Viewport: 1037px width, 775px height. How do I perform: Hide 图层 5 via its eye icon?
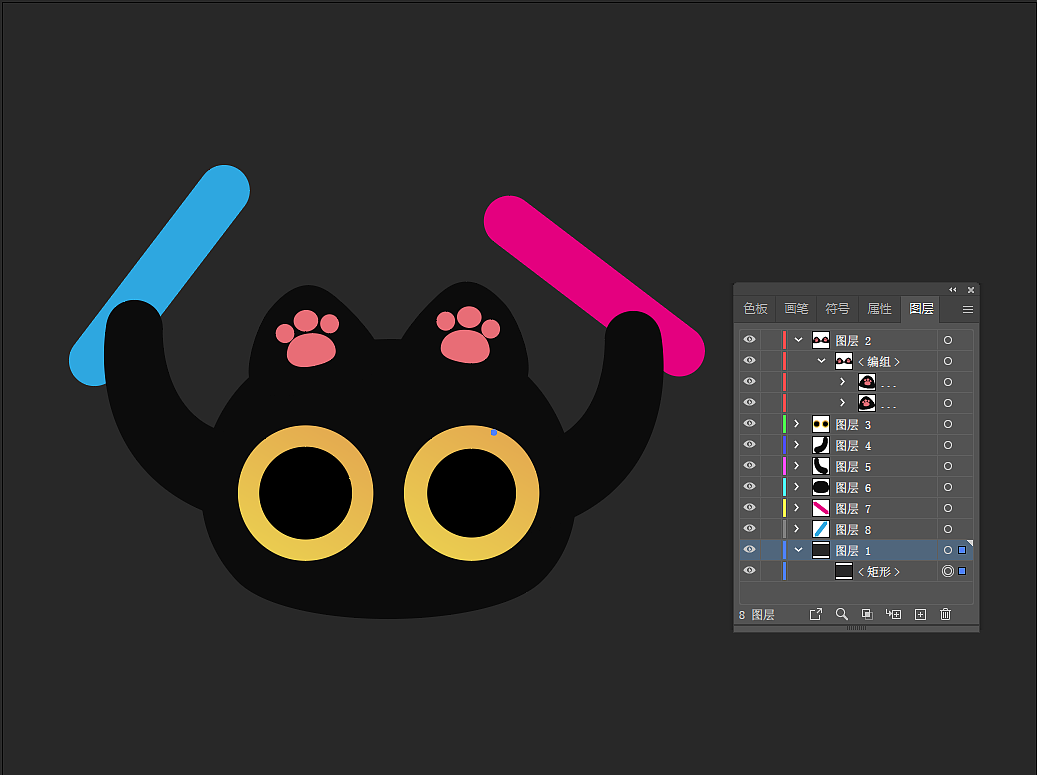coord(749,466)
